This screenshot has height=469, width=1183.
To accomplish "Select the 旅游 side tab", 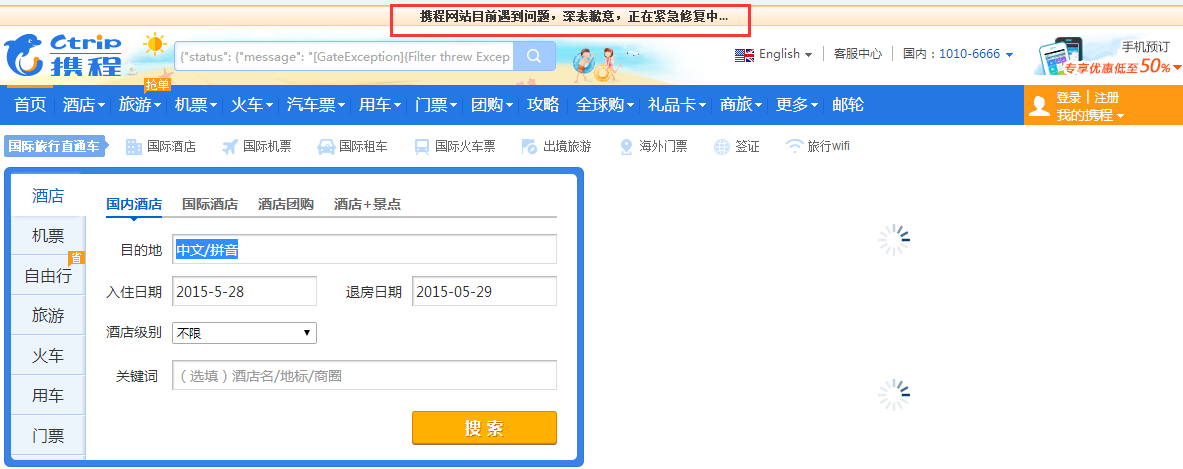I will click(48, 315).
